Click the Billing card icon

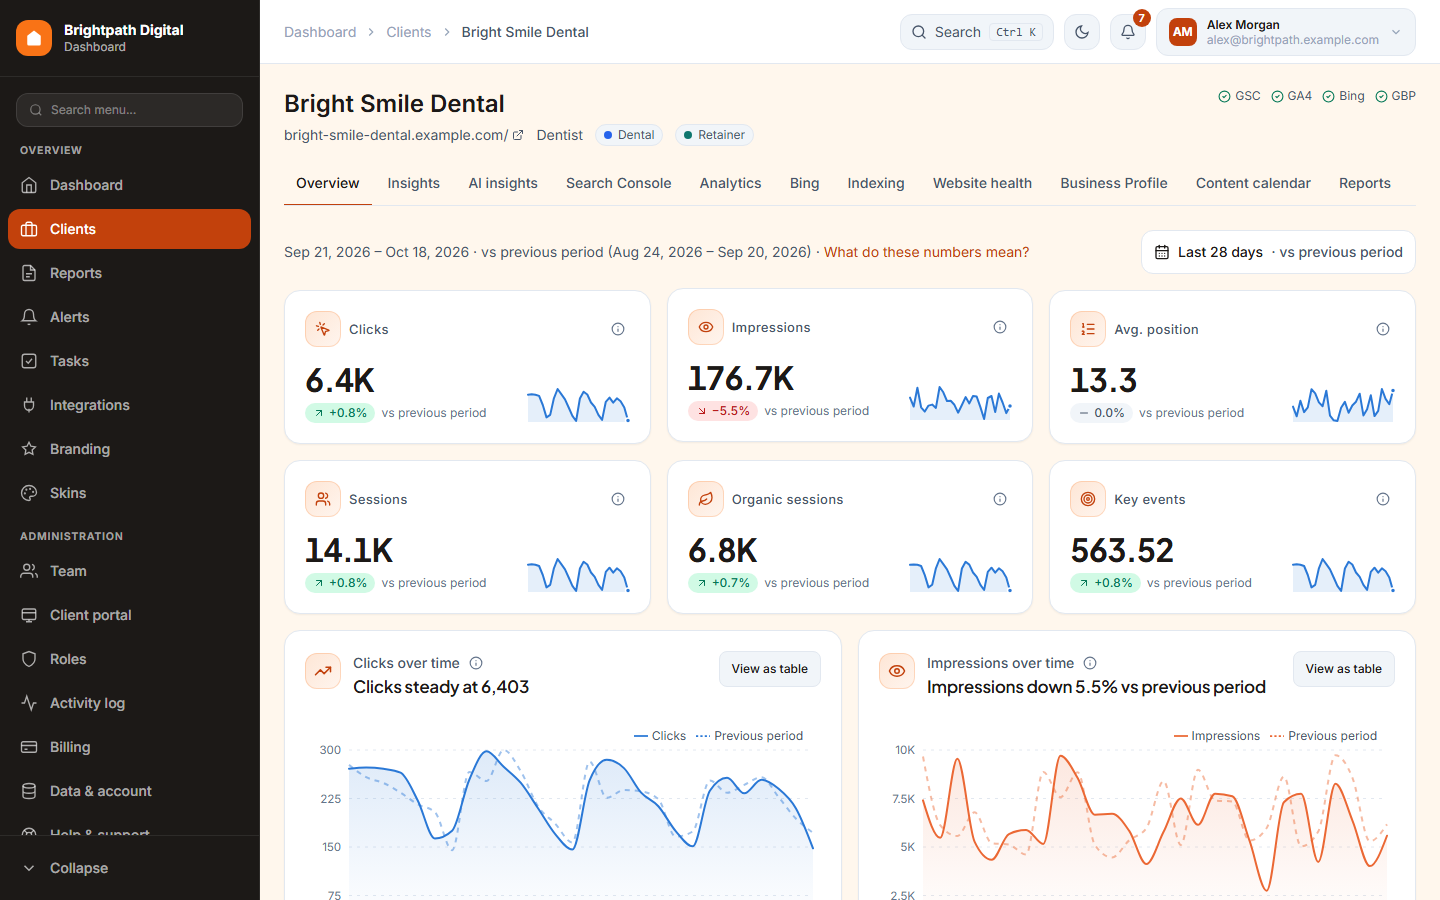[29, 747]
